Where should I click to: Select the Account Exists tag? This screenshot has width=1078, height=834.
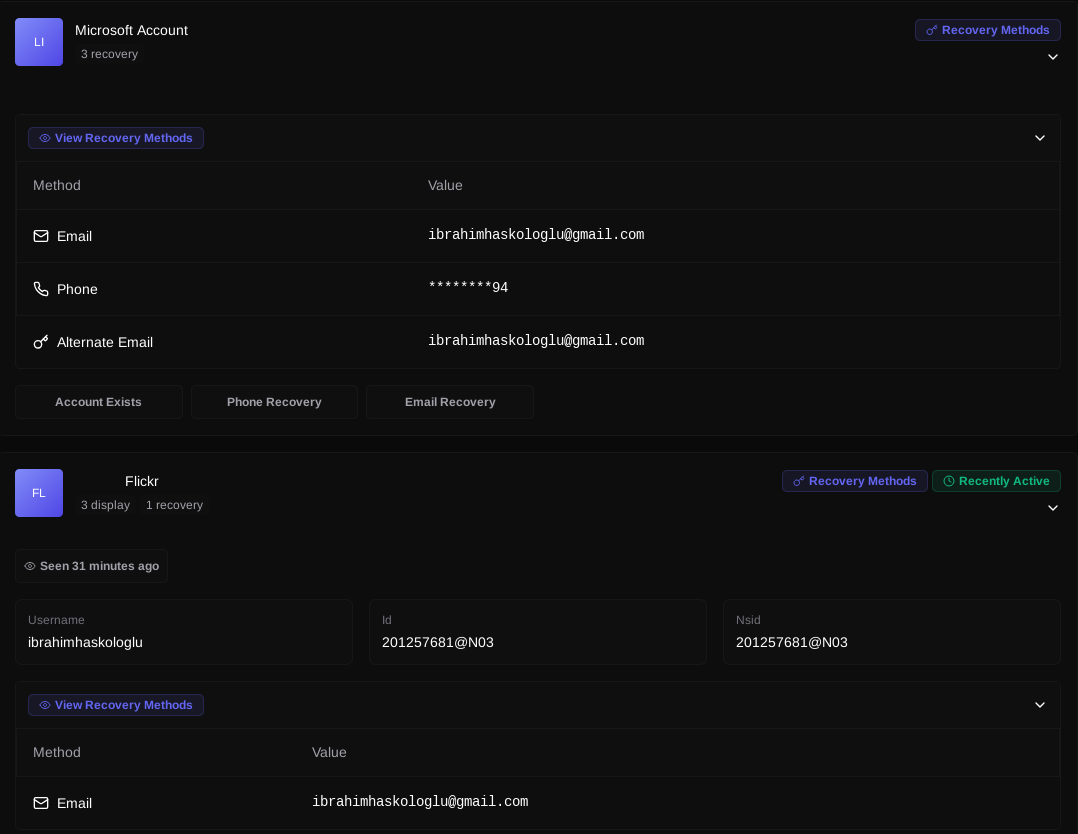click(x=98, y=402)
